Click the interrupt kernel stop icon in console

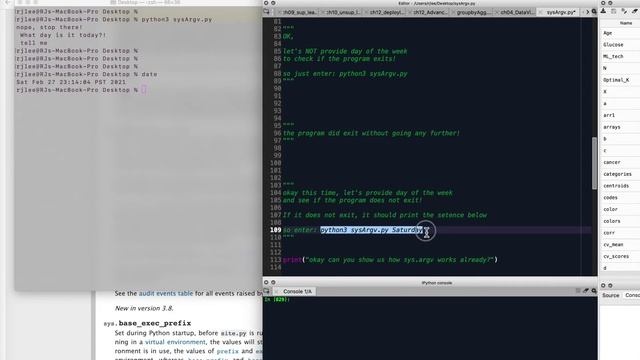coord(578,291)
